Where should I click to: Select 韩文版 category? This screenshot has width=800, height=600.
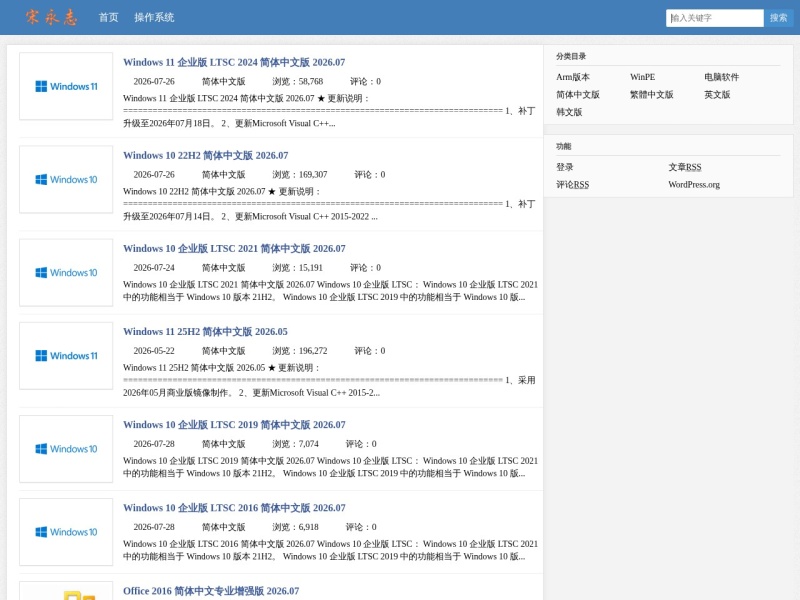coord(569,112)
